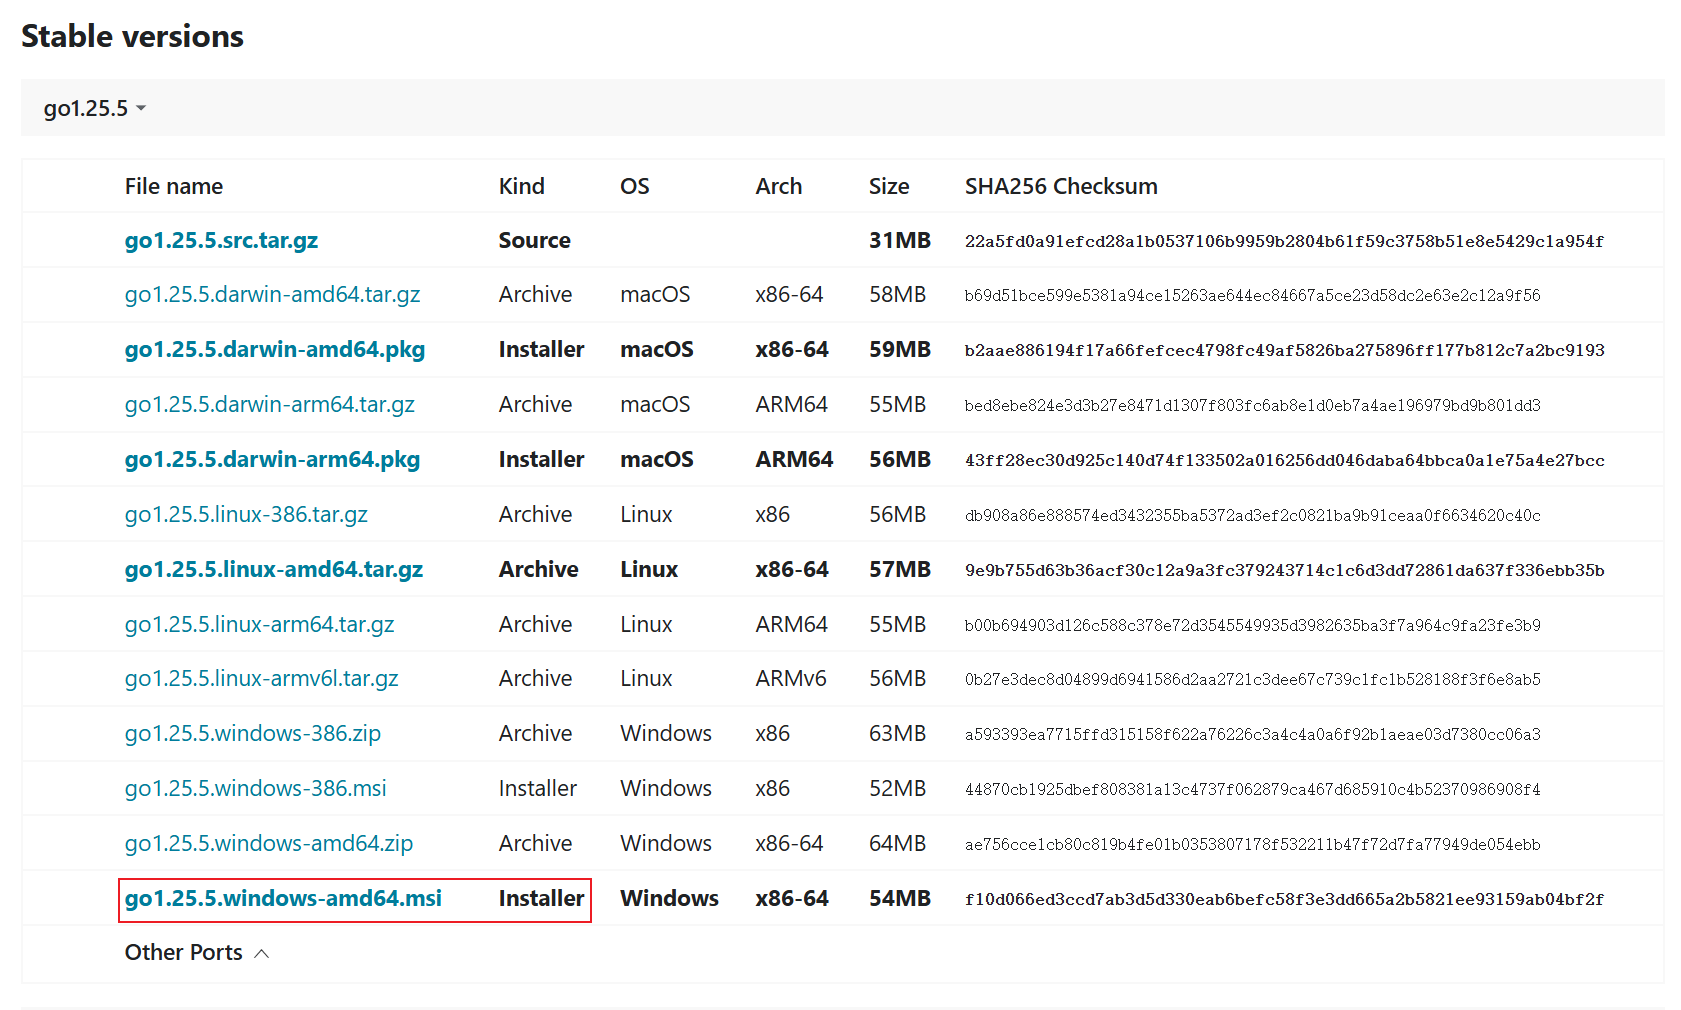Click the Stable versions heading
Viewport: 1681px width, 1010px height.
[132, 37]
